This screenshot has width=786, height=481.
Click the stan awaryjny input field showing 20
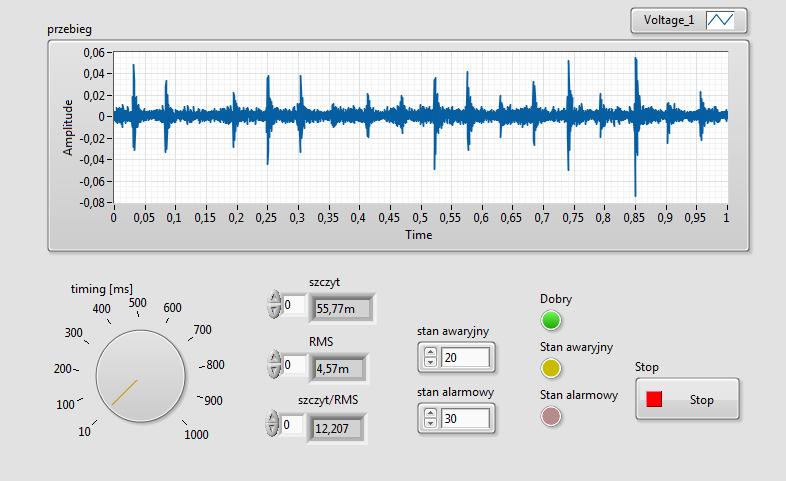(x=465, y=357)
